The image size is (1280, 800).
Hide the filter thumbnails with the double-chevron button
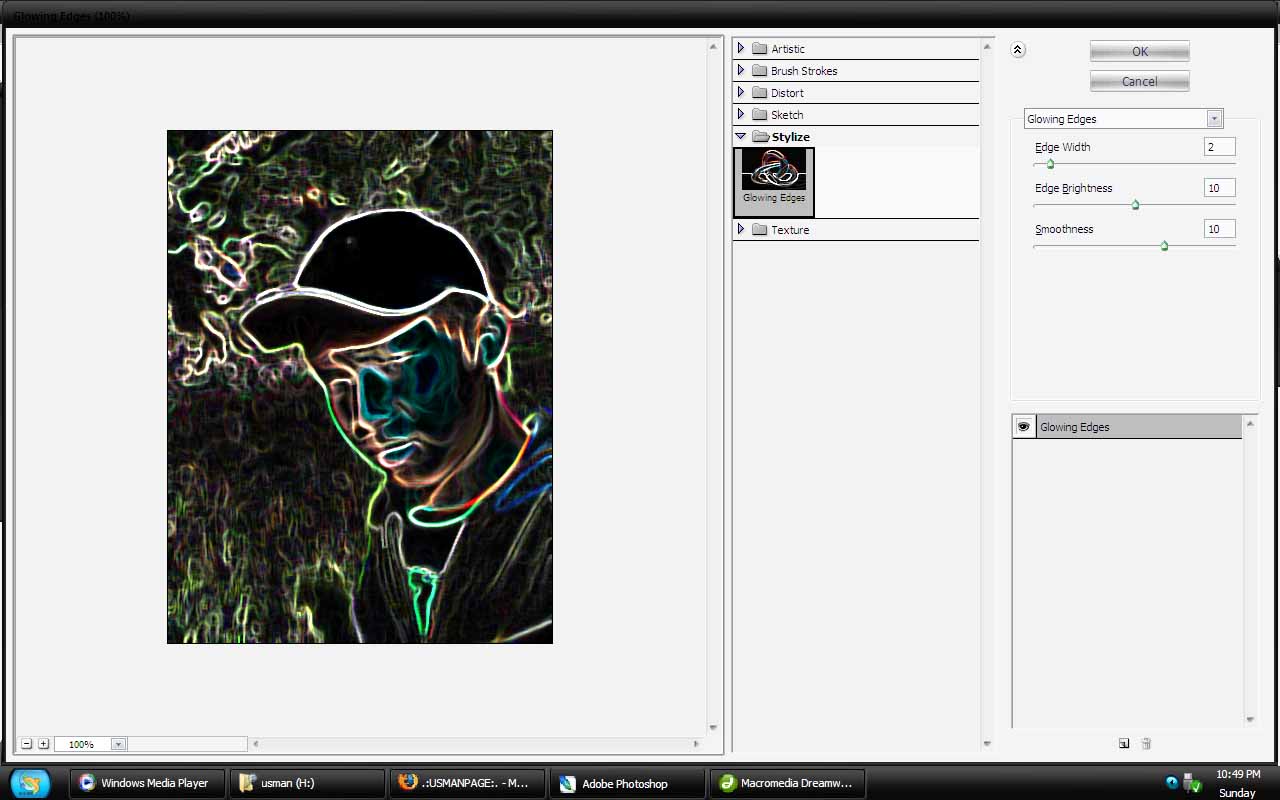(1018, 50)
